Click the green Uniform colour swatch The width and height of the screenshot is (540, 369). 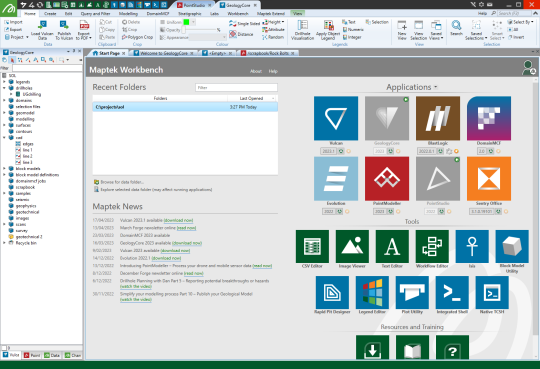(x=186, y=22)
